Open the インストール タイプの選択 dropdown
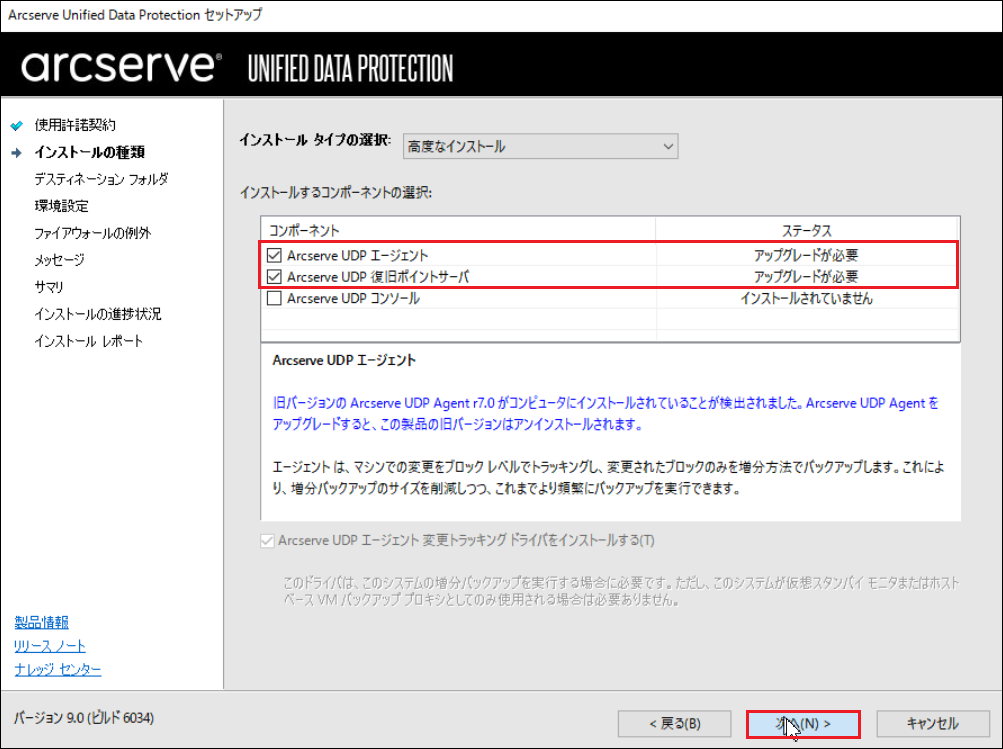Viewport: 1003px width, 749px height. (541, 146)
